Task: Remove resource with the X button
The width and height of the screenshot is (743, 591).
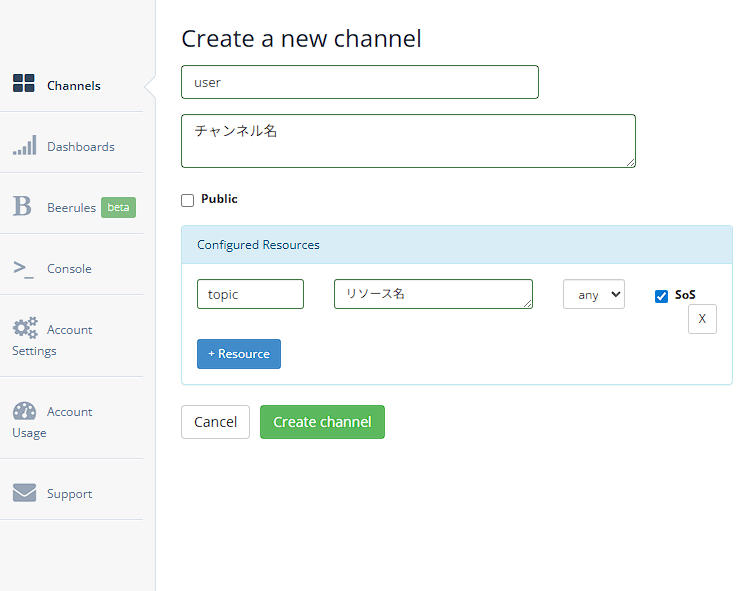Action: tap(702, 319)
